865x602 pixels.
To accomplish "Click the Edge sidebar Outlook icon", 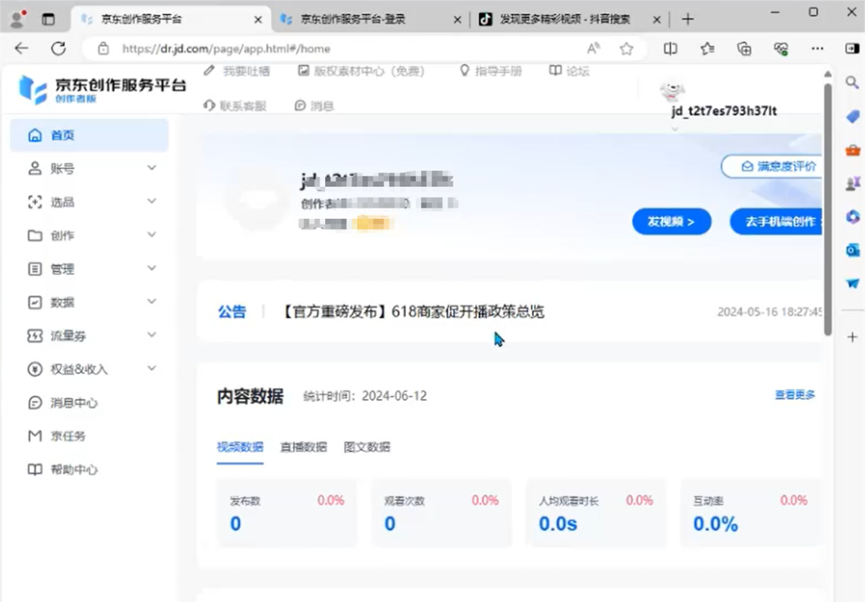I will tap(852, 250).
